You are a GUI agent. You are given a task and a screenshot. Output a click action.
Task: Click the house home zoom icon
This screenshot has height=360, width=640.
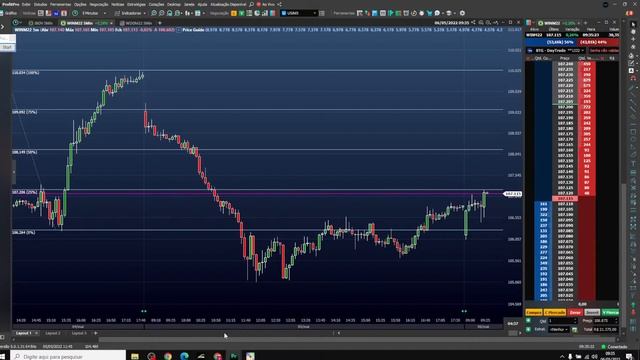pyautogui.click(x=170, y=13)
